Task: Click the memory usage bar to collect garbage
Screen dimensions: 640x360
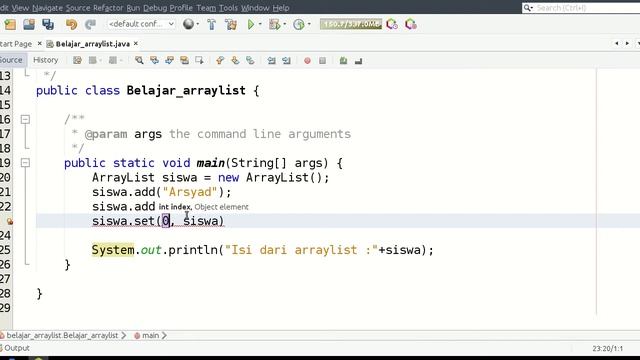Action: tap(351, 24)
